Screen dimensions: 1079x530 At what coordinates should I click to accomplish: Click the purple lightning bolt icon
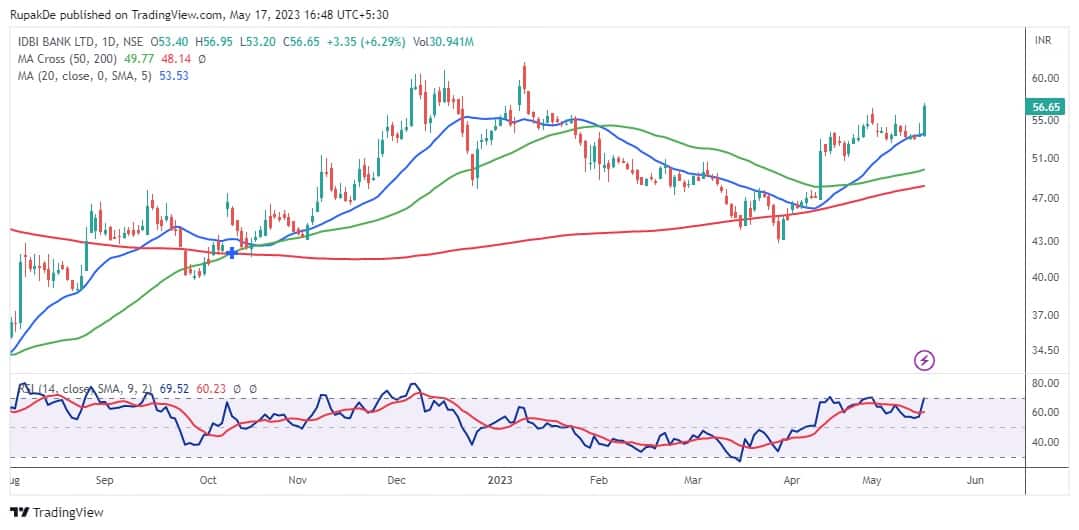tap(925, 360)
